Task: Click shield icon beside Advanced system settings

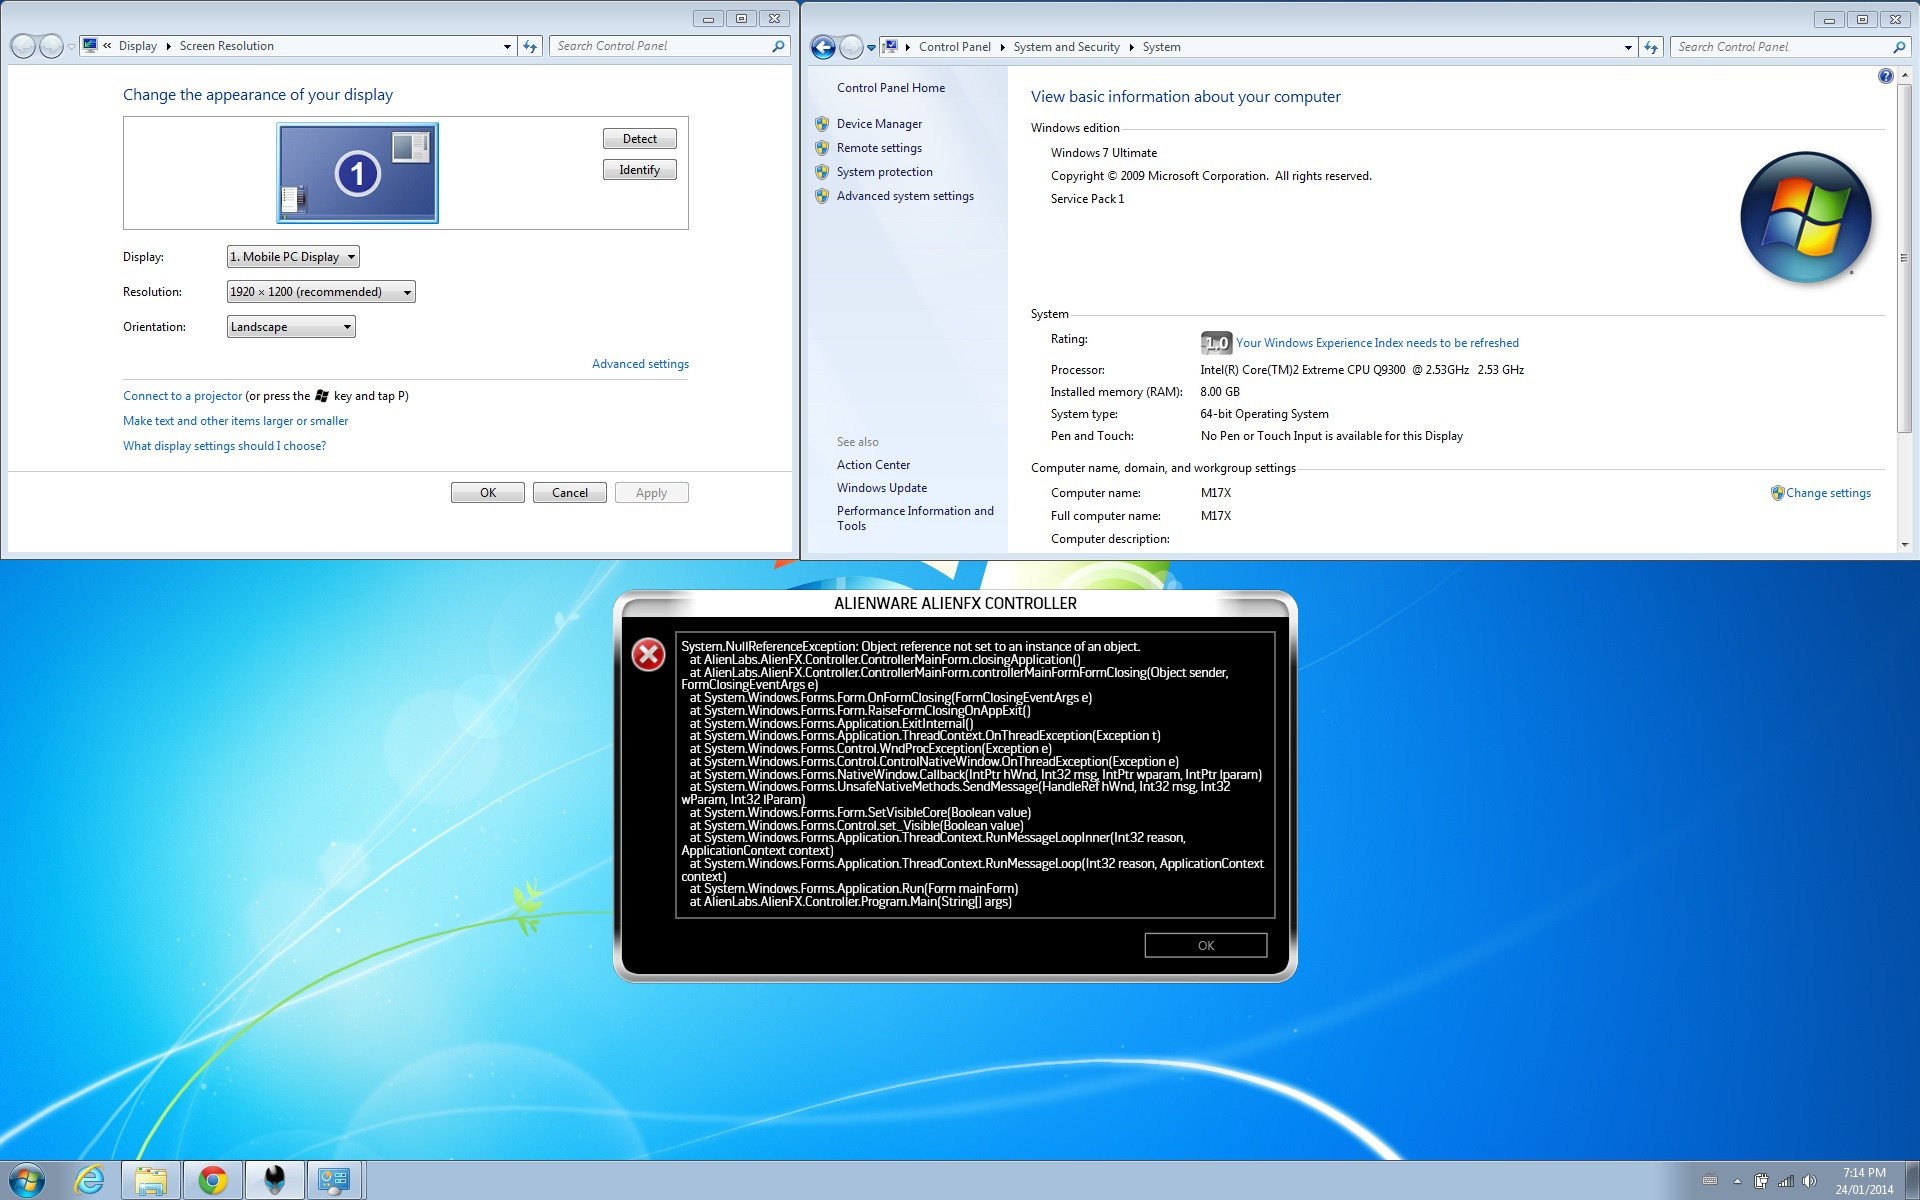Action: tap(822, 196)
